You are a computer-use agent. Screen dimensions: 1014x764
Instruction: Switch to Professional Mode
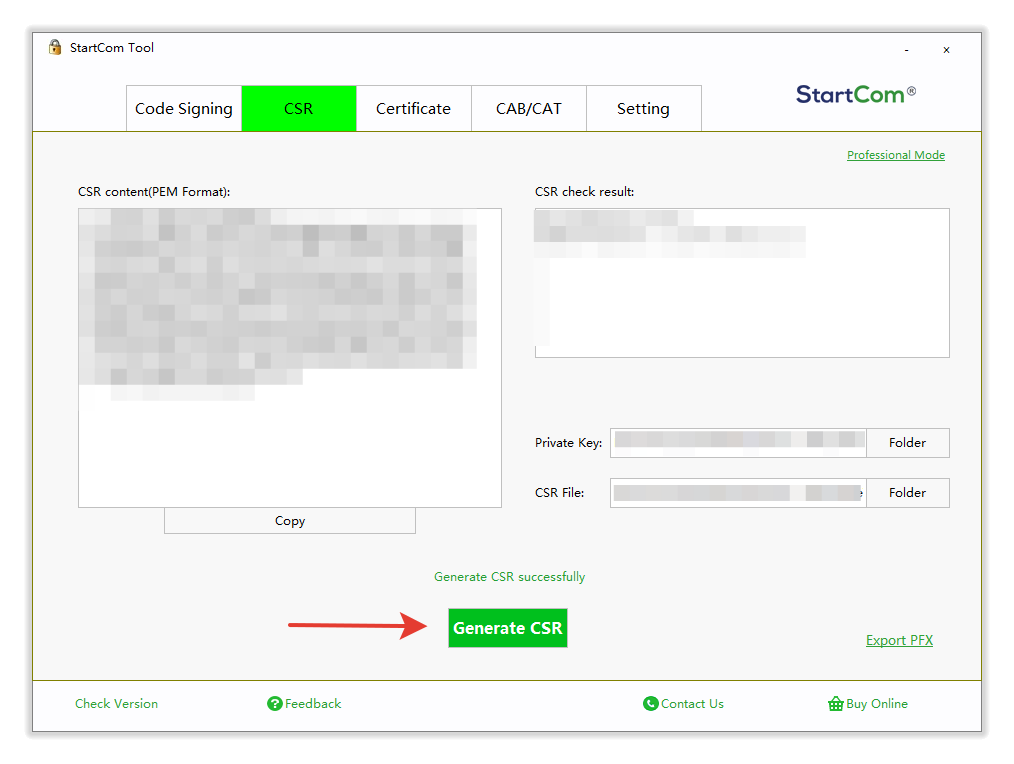click(896, 155)
